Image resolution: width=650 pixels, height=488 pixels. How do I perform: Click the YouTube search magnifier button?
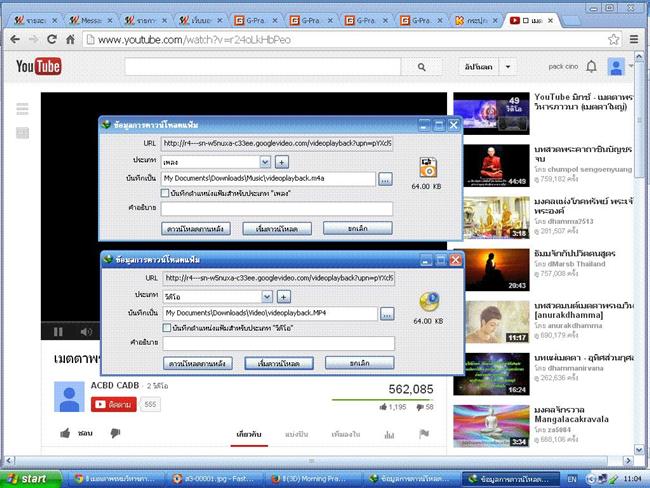point(422,67)
